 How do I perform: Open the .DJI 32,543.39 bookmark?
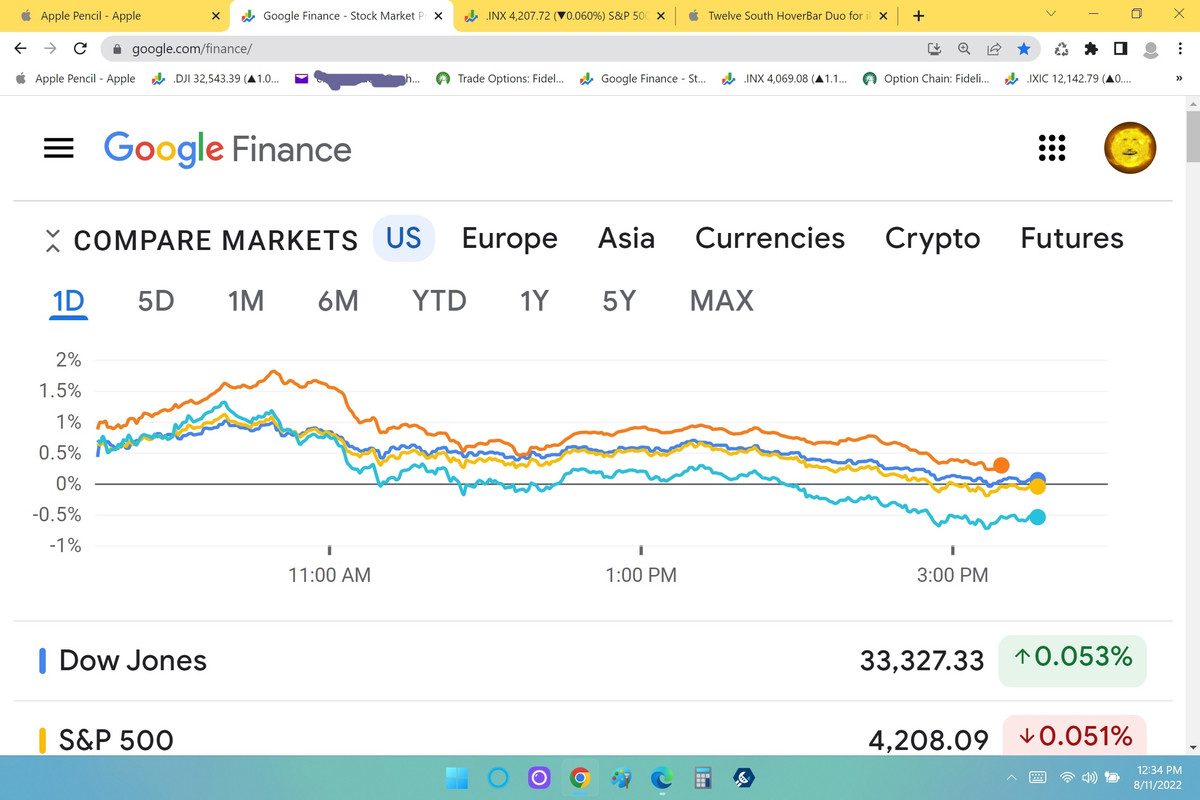click(x=216, y=78)
